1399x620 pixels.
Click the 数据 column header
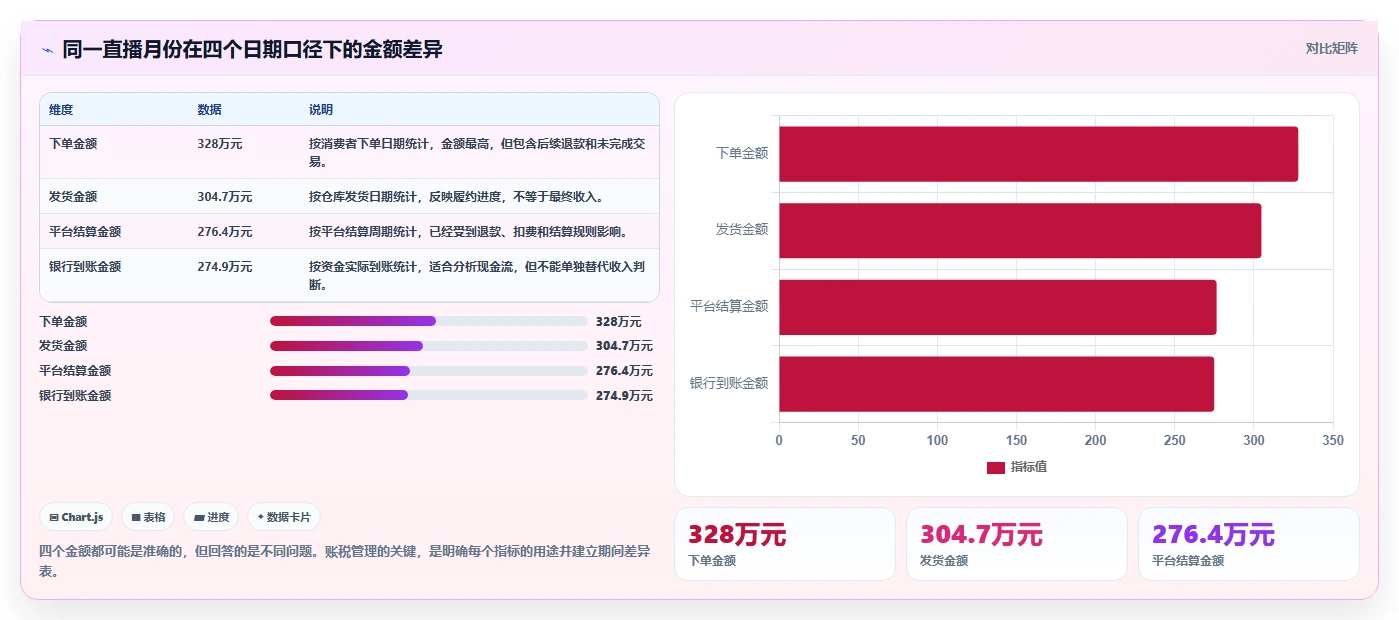[x=210, y=110]
